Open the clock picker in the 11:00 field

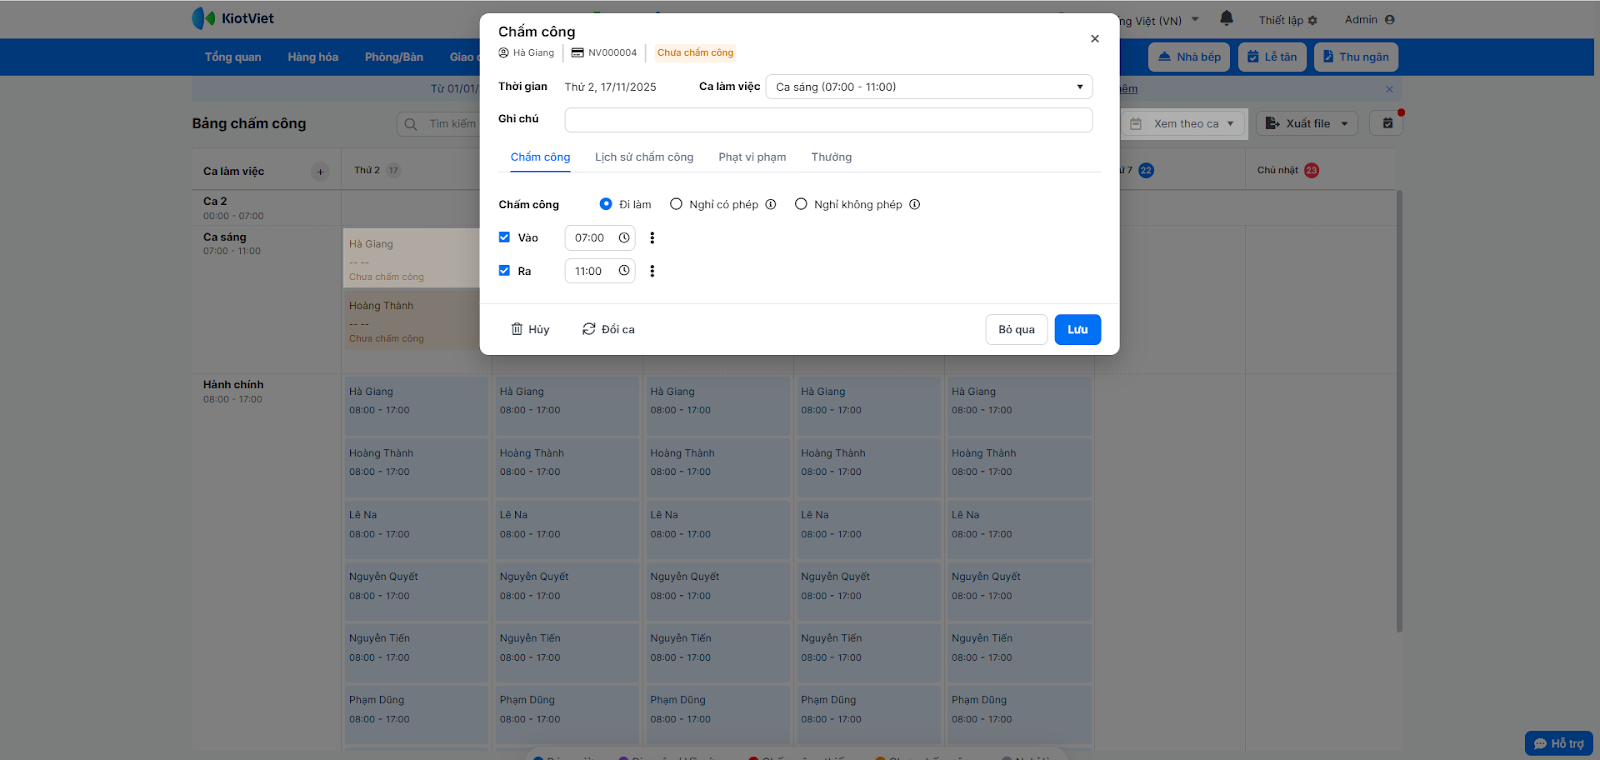[x=624, y=271]
